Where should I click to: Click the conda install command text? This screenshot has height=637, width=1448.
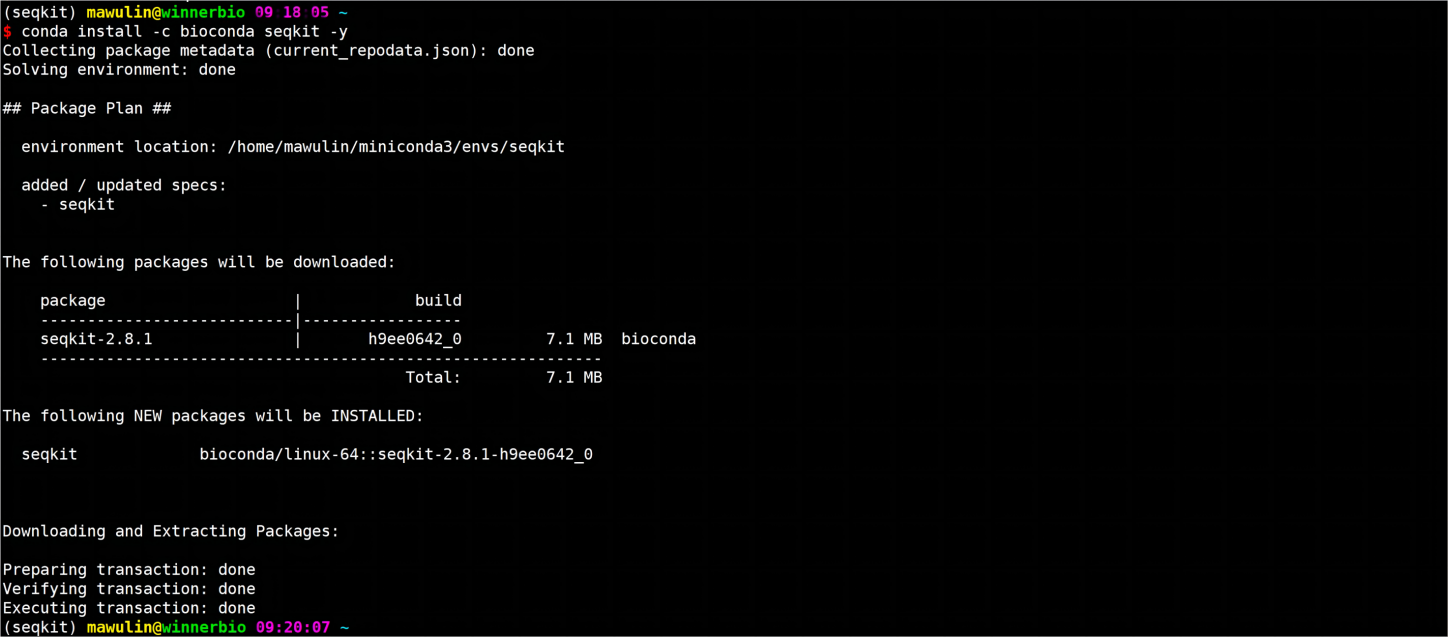pos(185,31)
